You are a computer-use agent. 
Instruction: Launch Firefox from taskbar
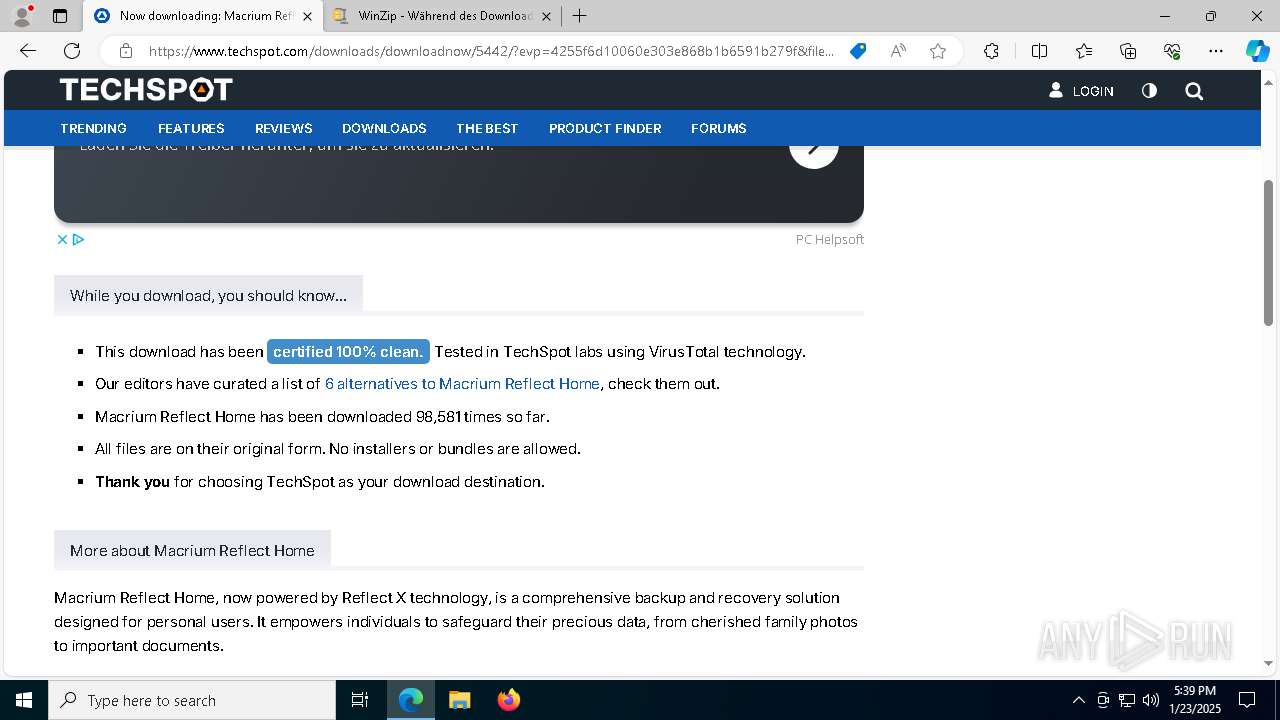(x=508, y=700)
